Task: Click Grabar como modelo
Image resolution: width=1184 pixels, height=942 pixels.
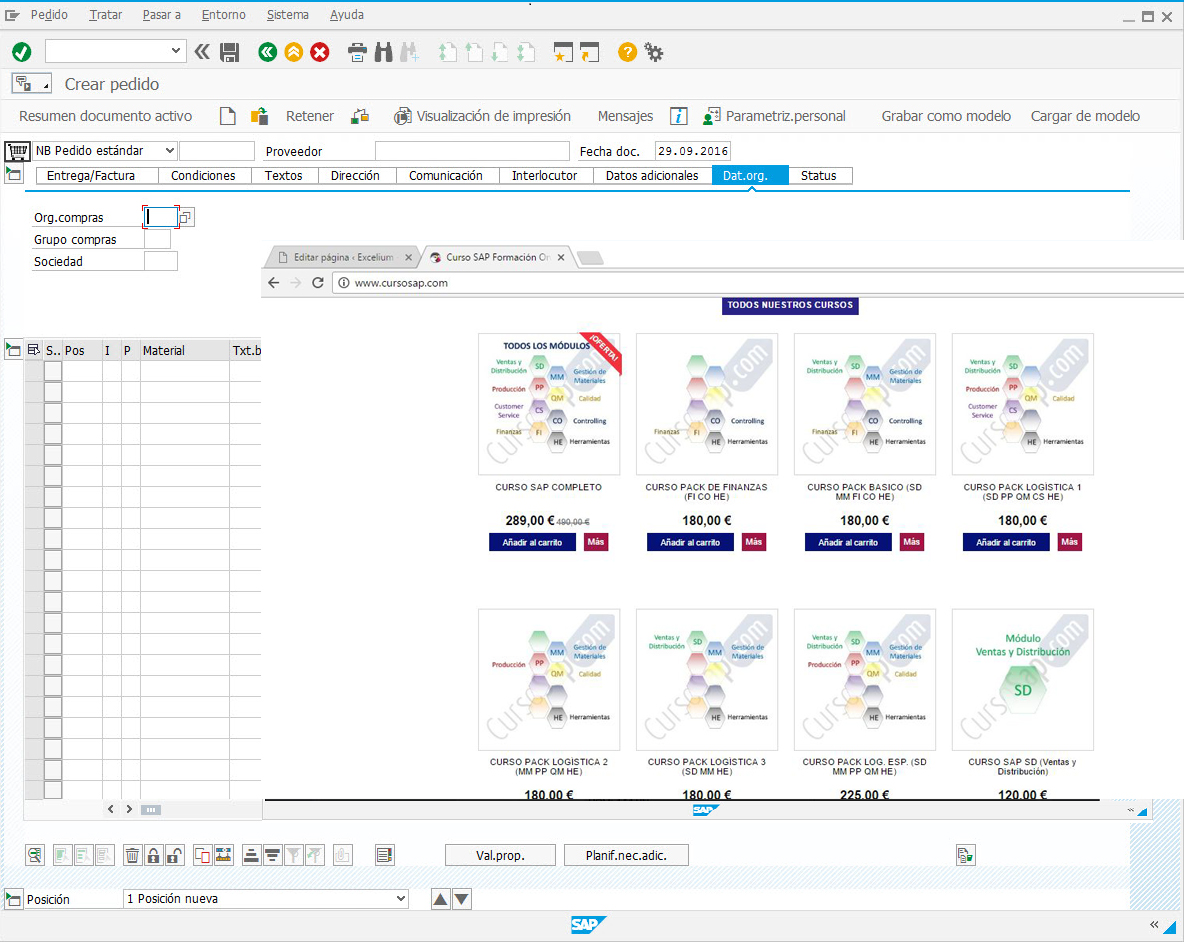Action: pyautogui.click(x=946, y=116)
